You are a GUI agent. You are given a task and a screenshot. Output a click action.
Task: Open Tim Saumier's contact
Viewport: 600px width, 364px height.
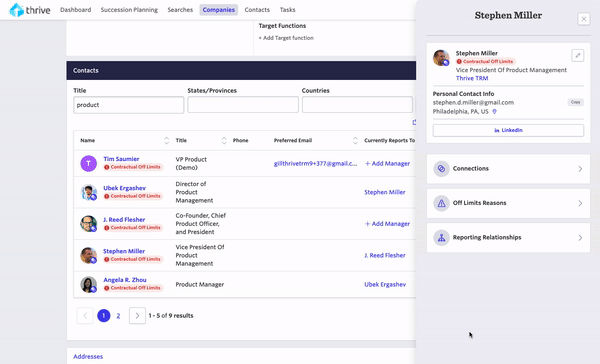121,159
